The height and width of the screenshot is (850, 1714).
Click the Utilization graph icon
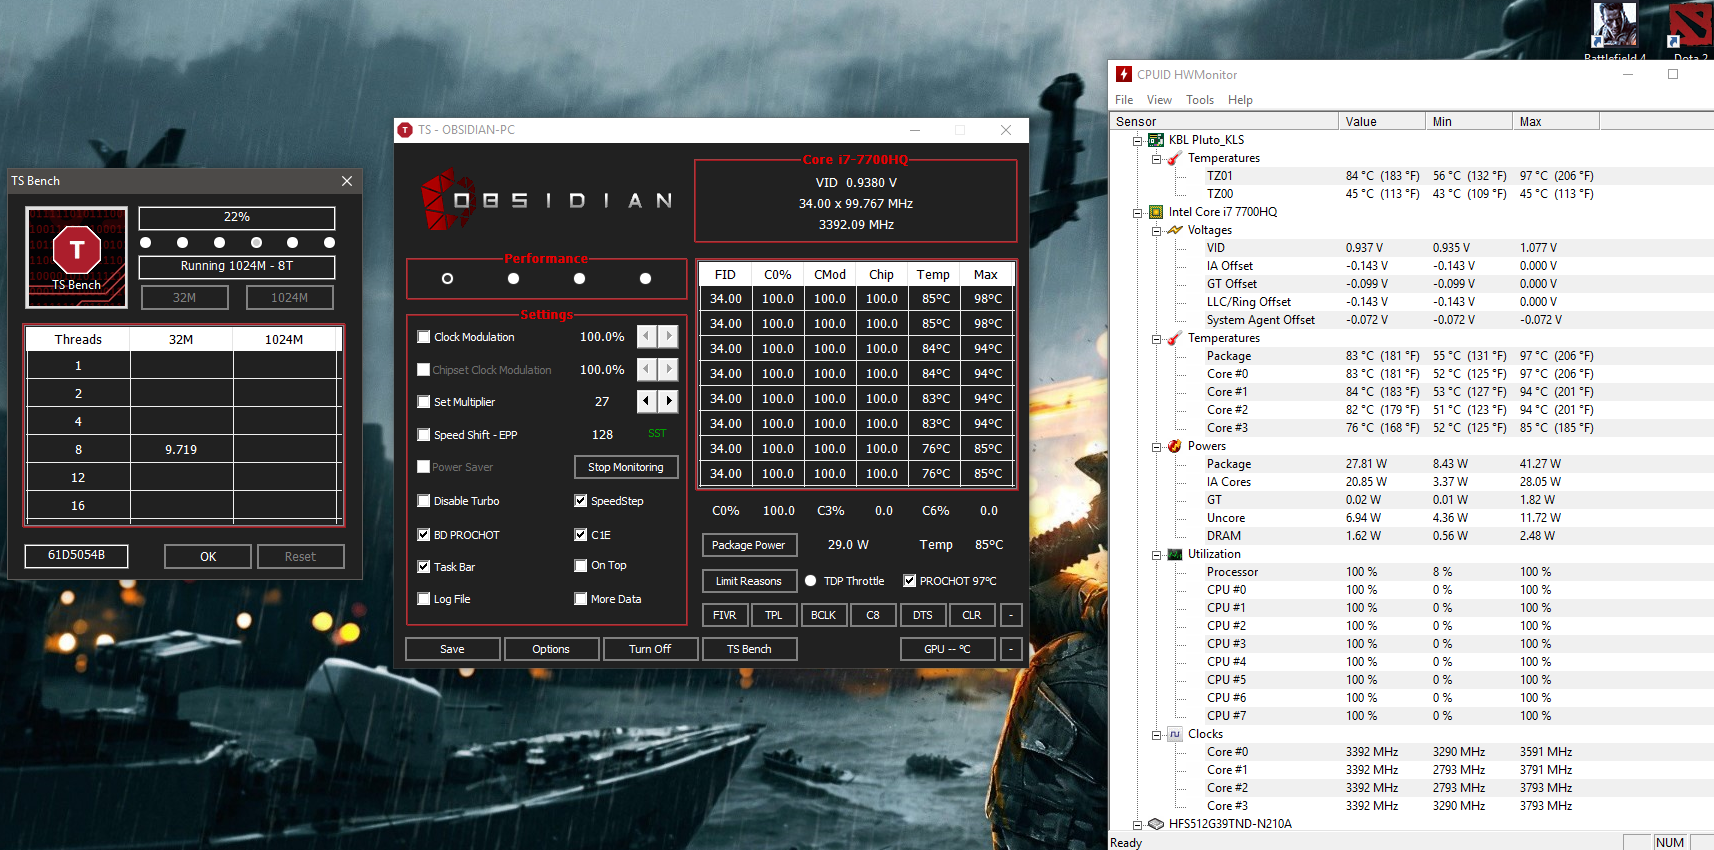(1175, 554)
